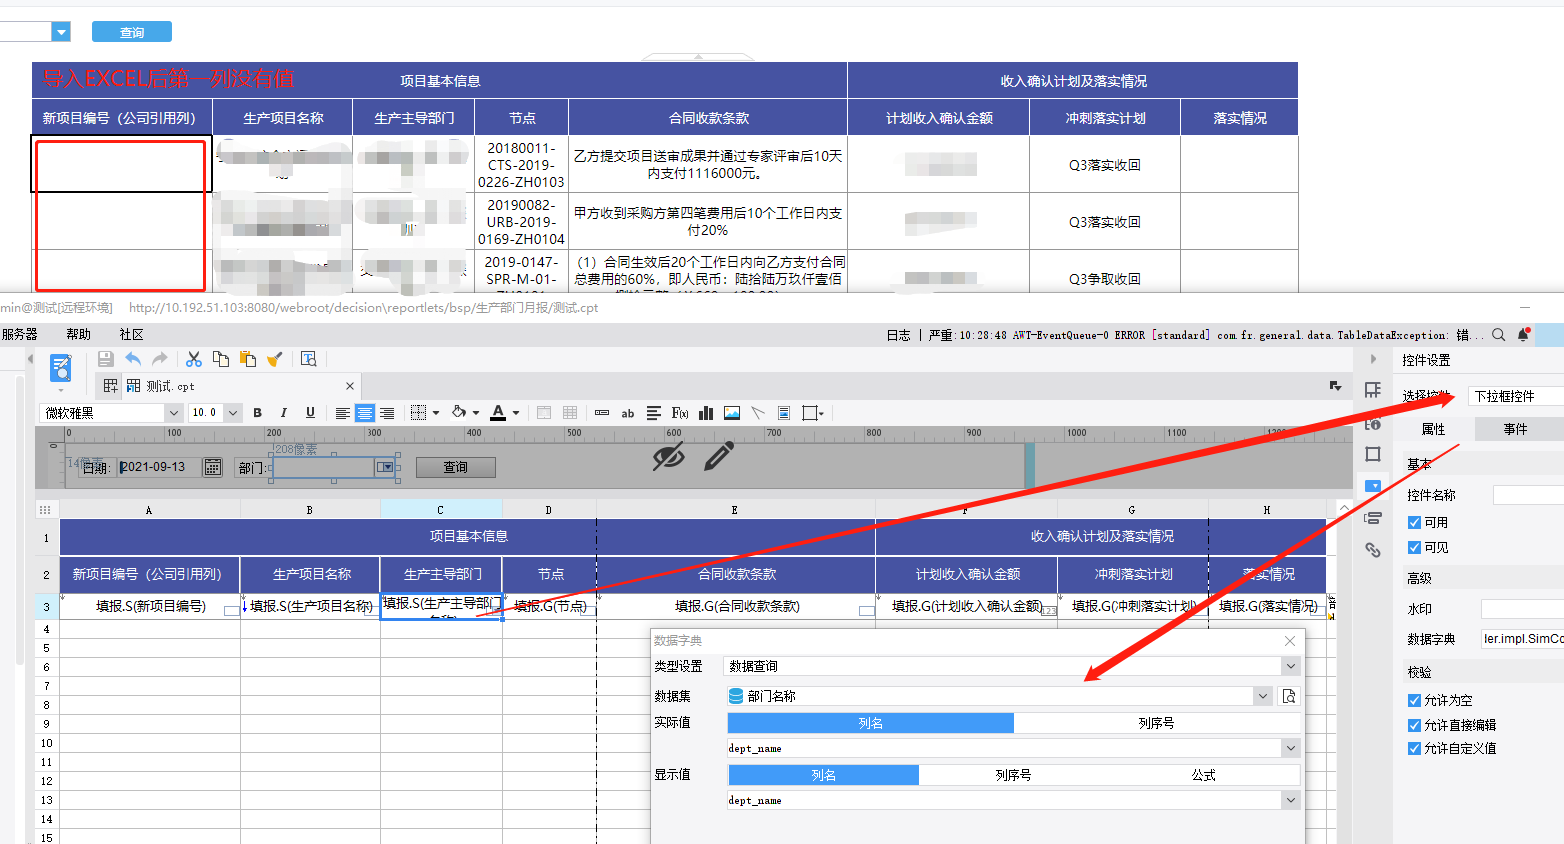
Task: Close the 数据字典 dialog
Action: point(1290,641)
